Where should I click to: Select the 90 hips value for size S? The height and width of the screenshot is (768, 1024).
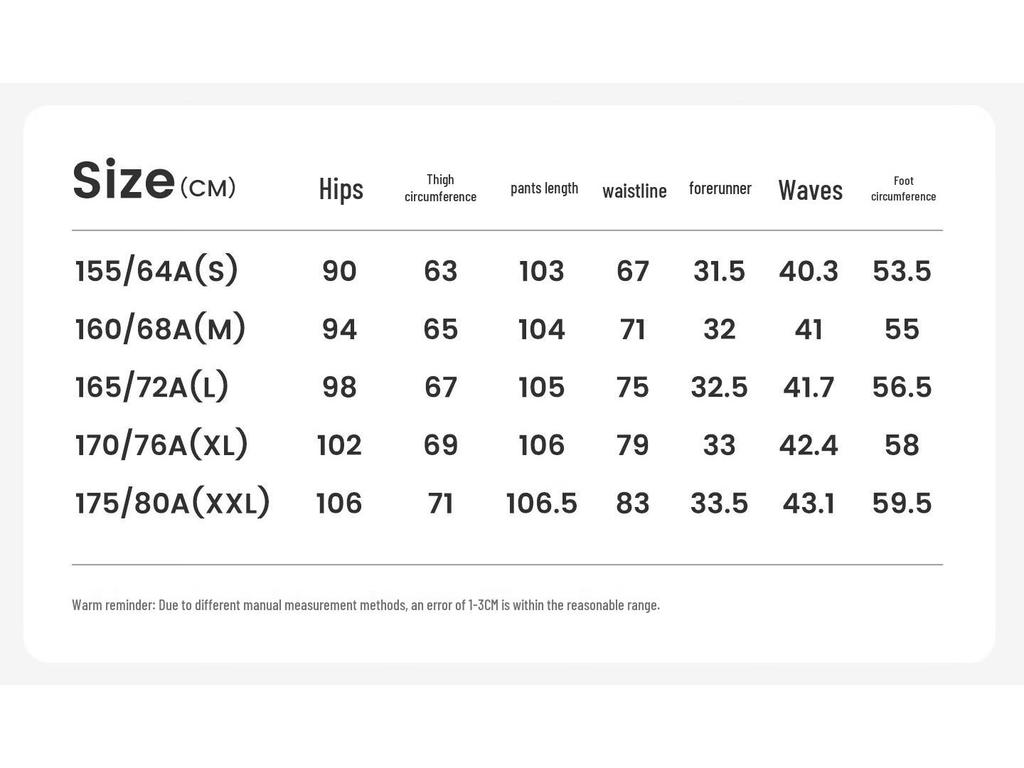tap(339, 271)
